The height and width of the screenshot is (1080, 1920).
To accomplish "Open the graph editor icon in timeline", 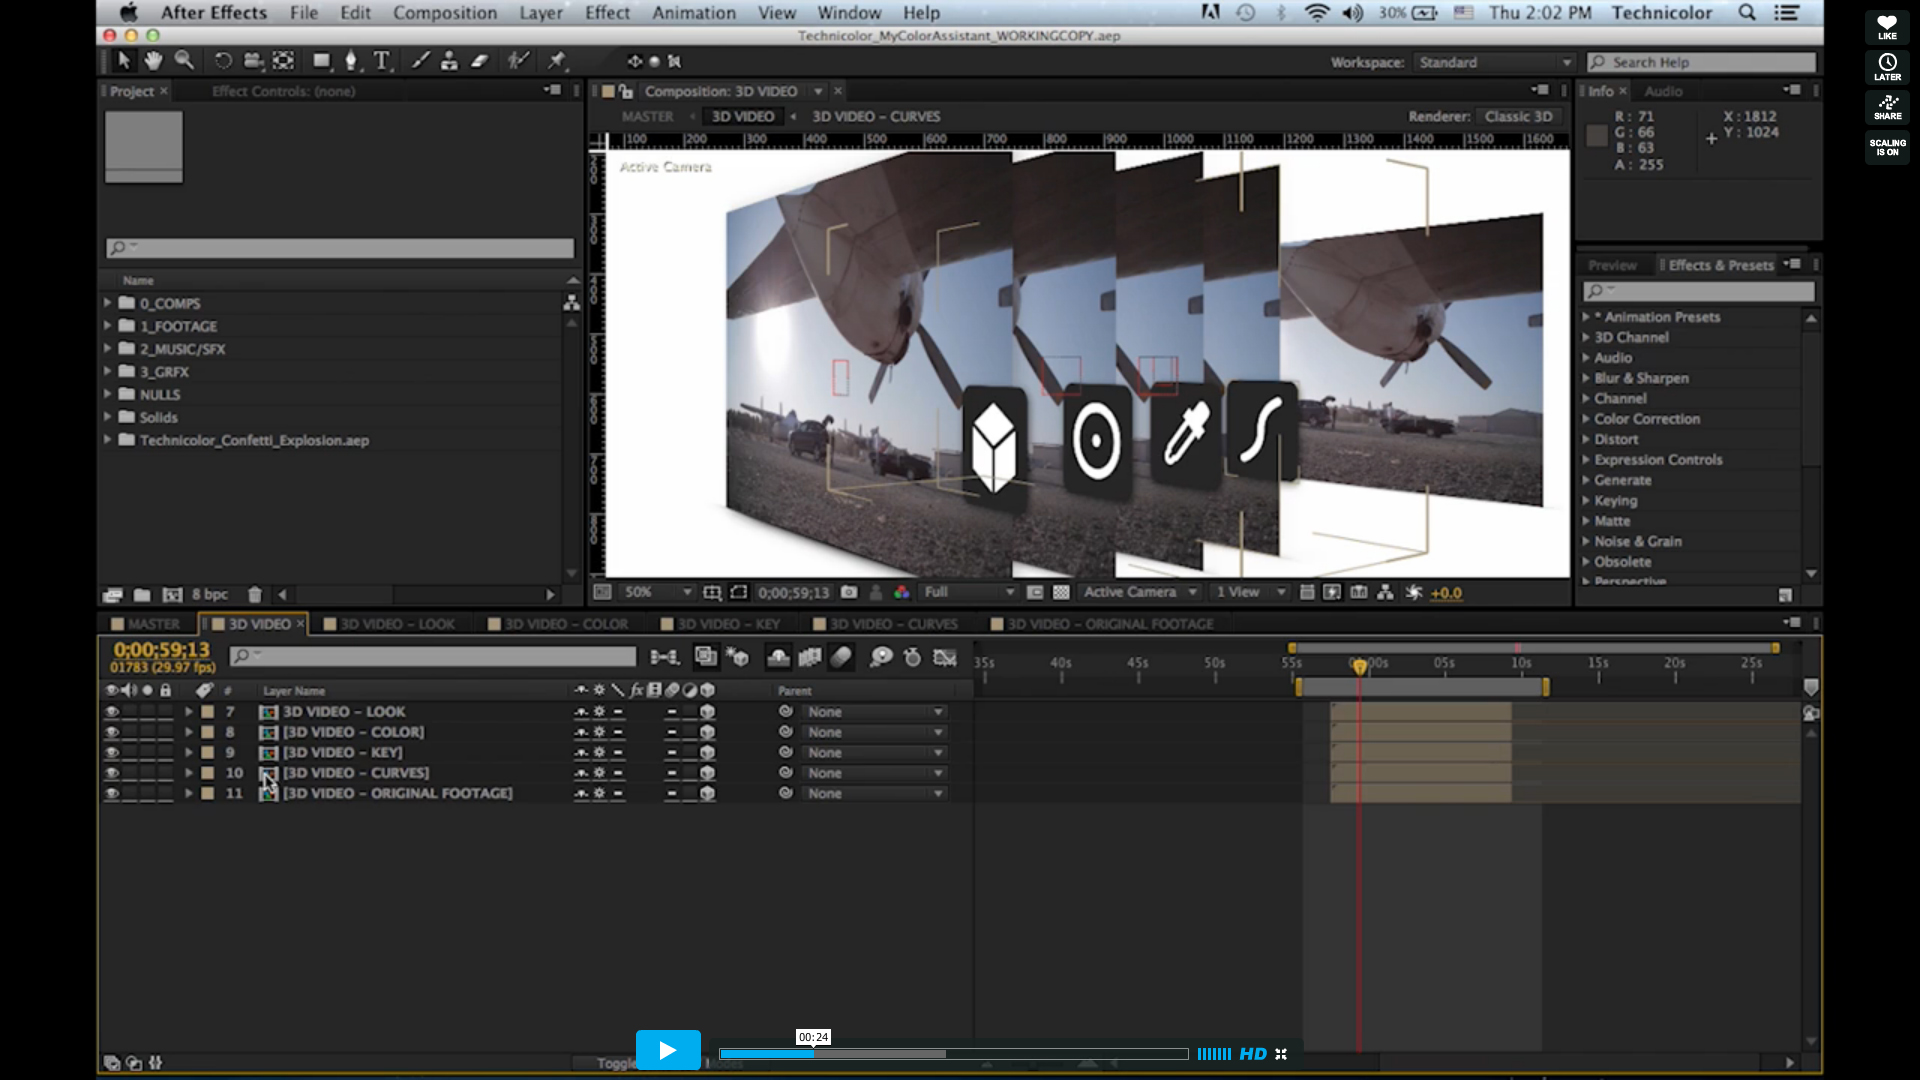I will click(944, 657).
